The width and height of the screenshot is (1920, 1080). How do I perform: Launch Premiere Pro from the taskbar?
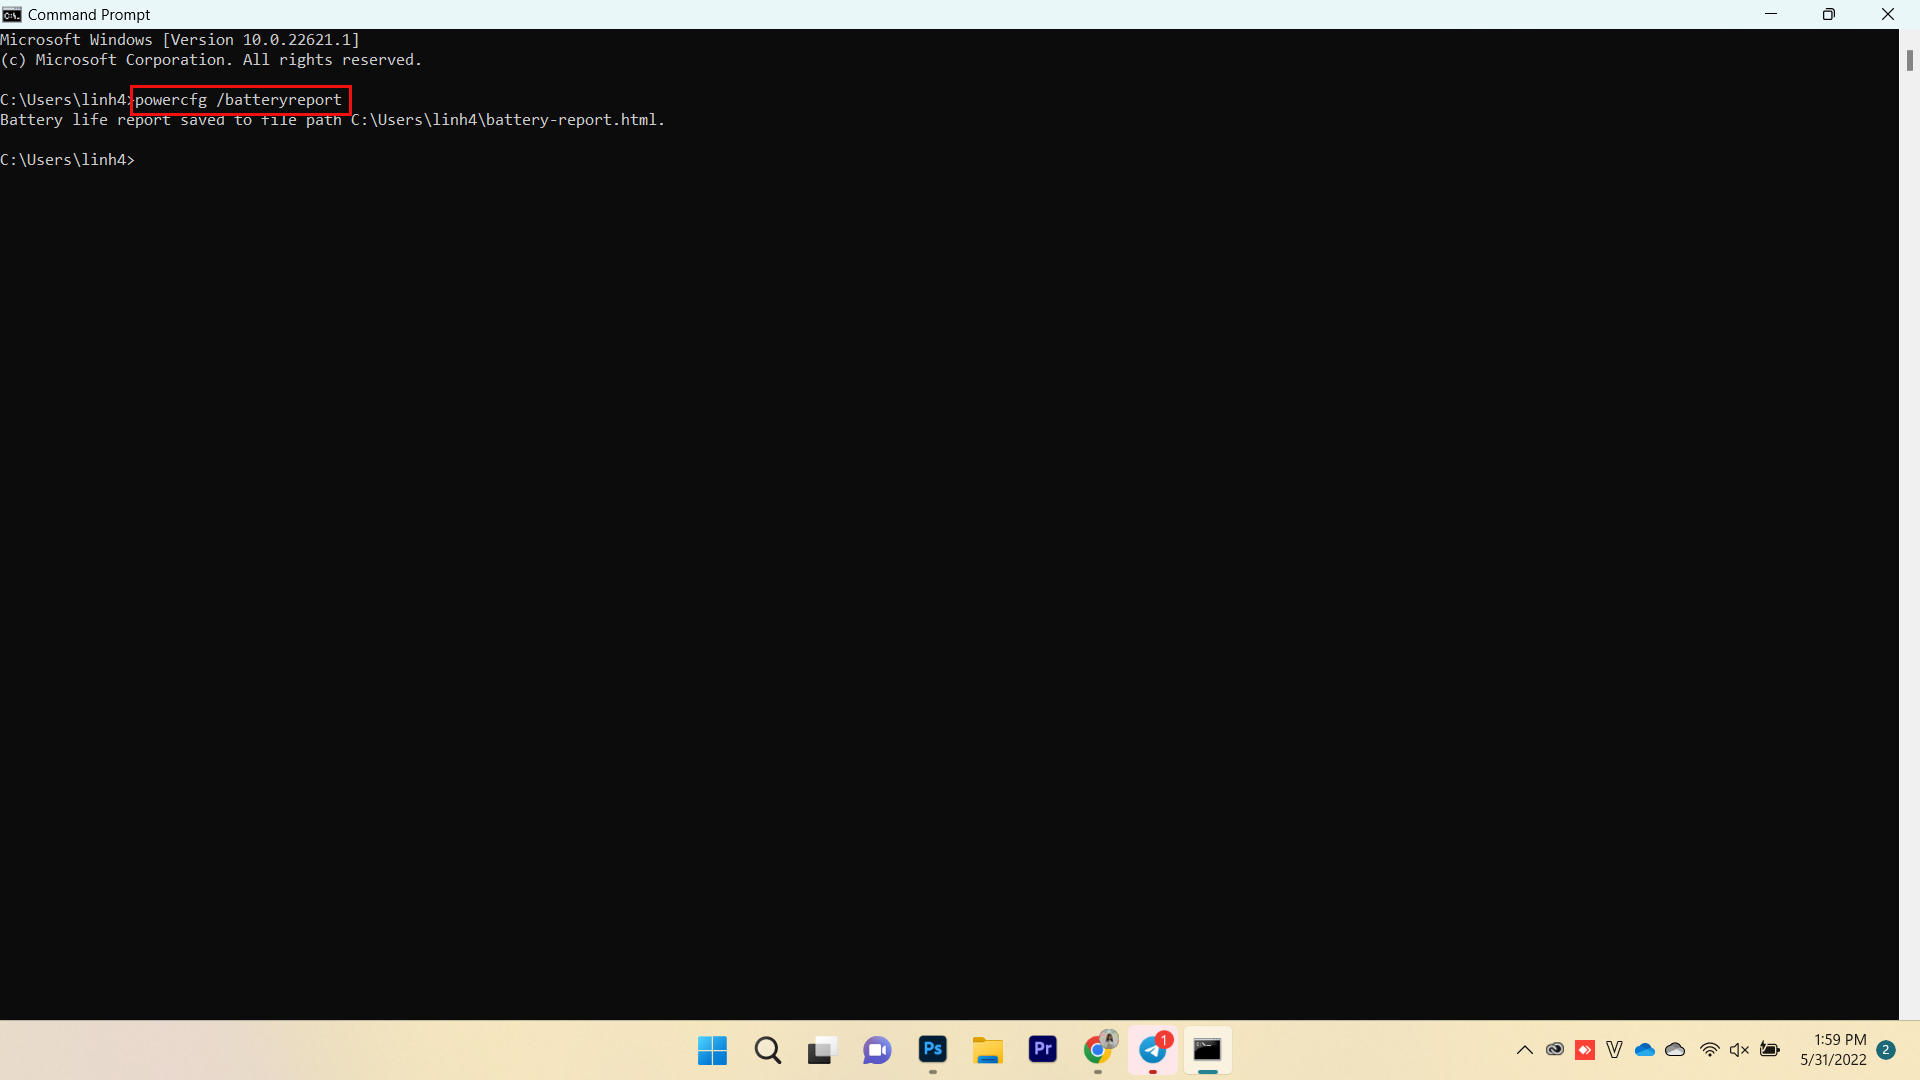(x=1042, y=1049)
